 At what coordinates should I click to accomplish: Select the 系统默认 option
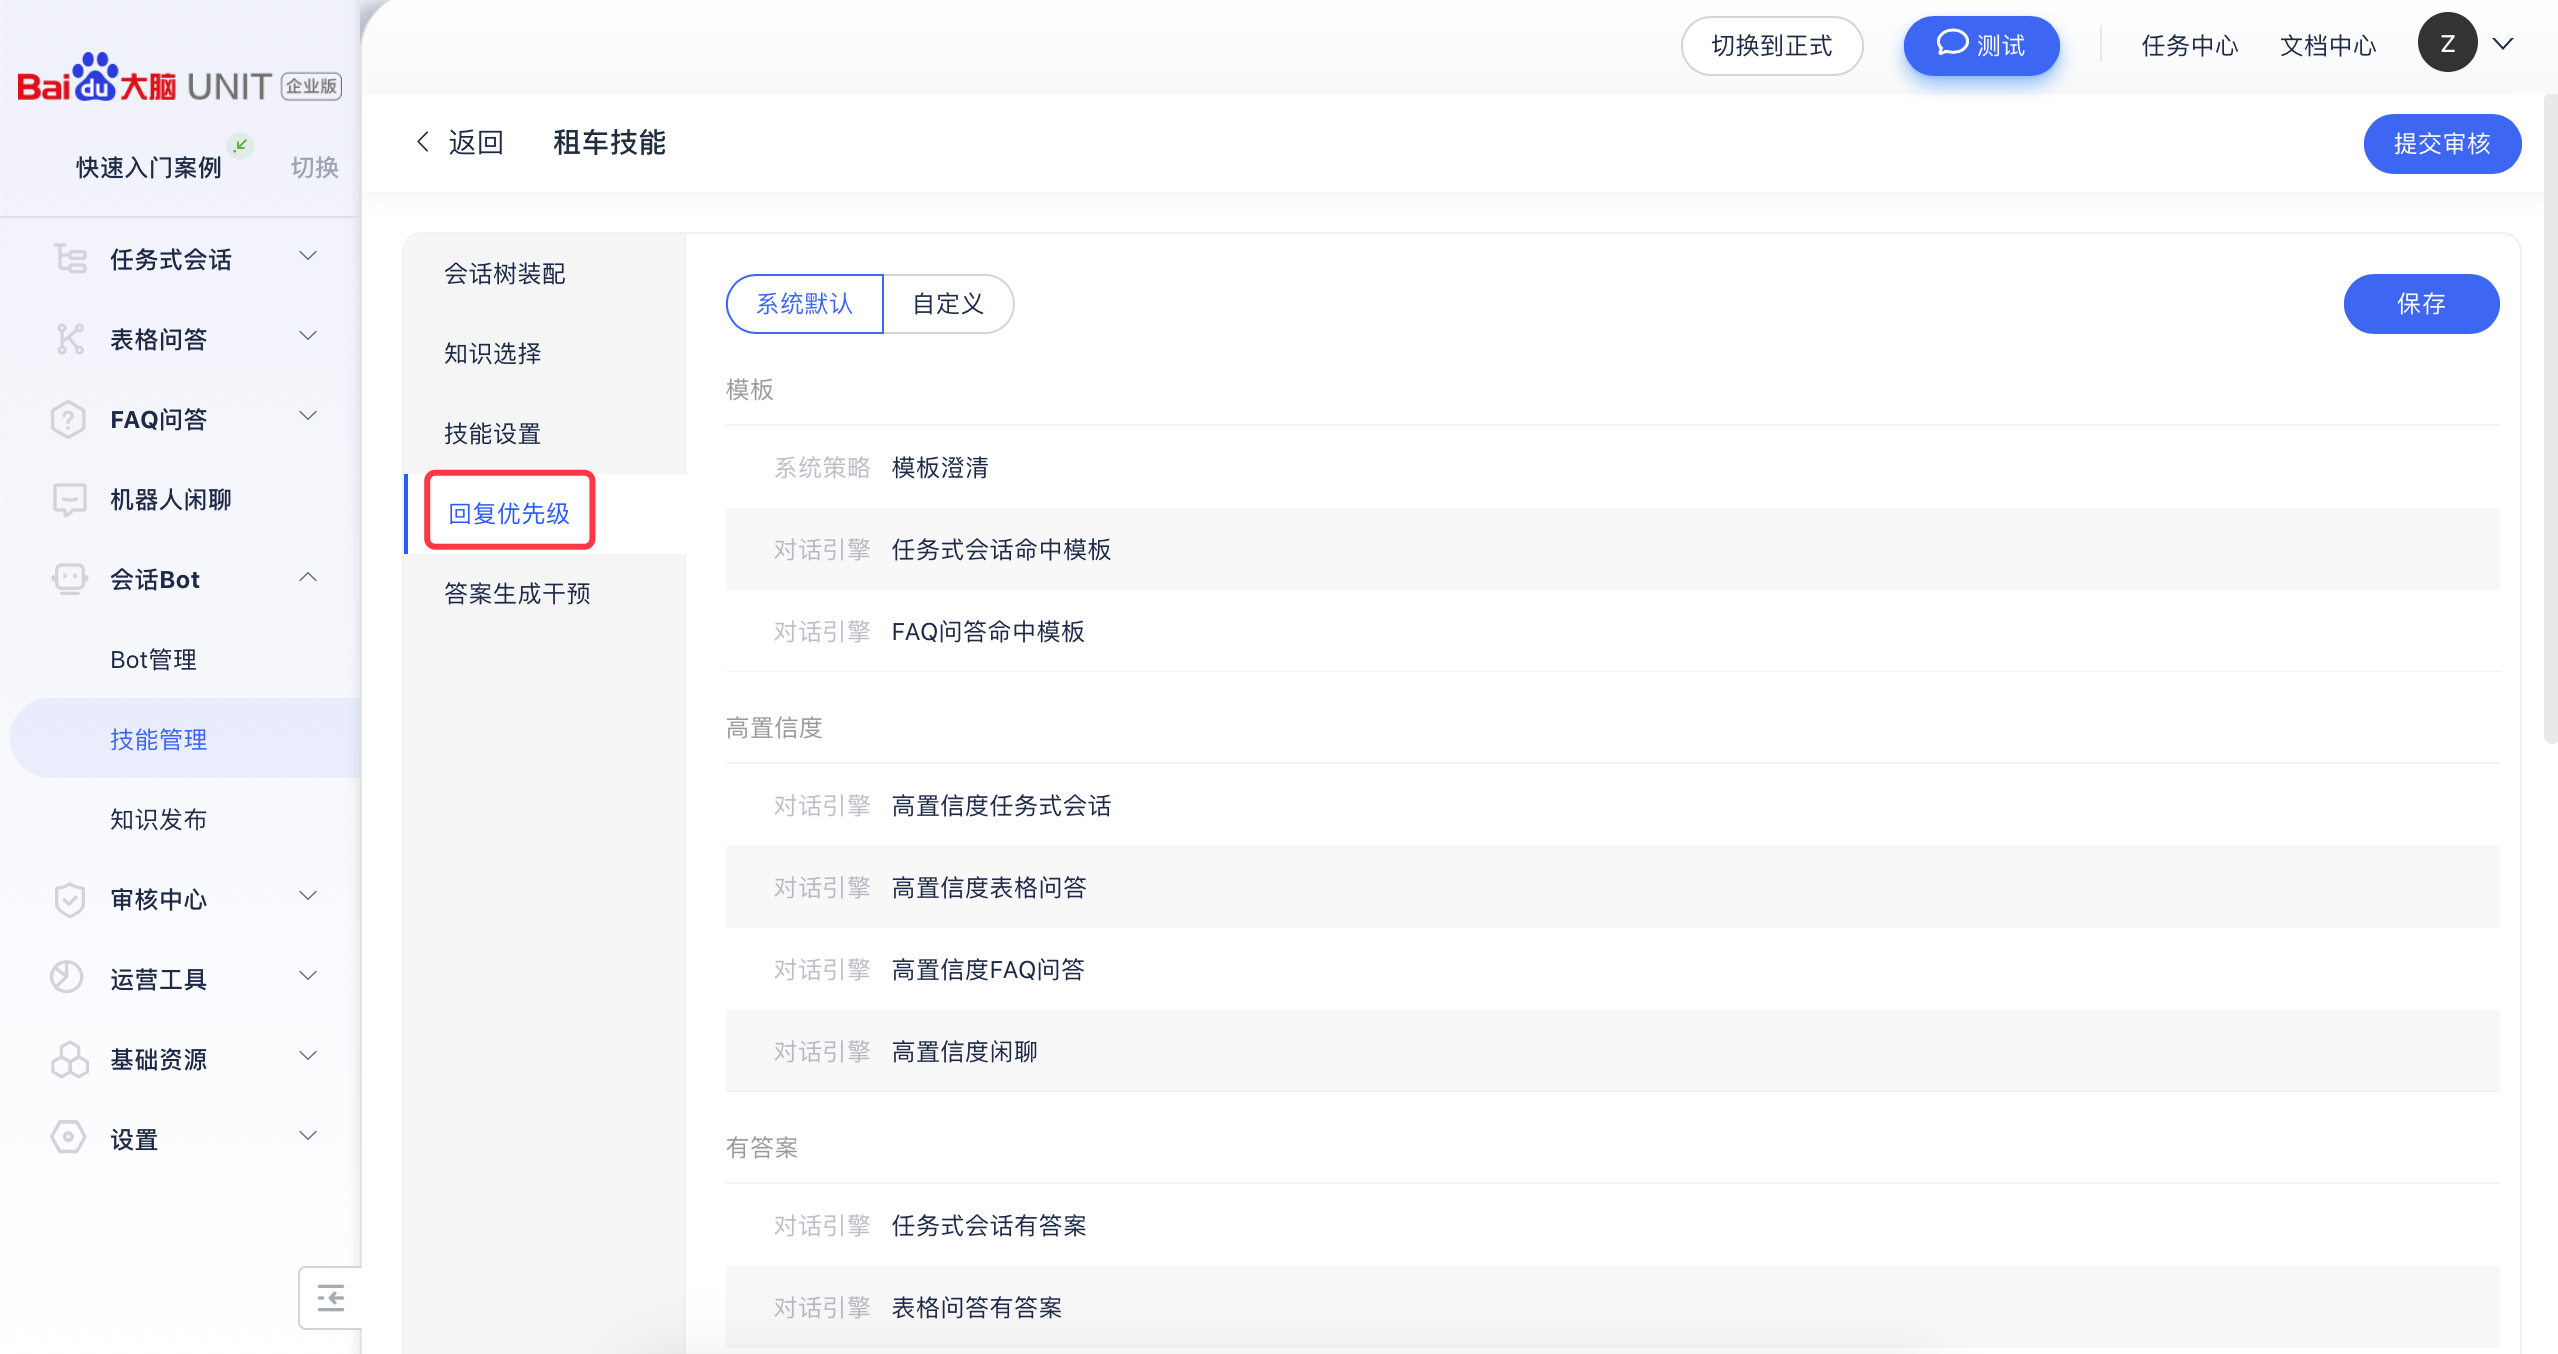click(804, 304)
